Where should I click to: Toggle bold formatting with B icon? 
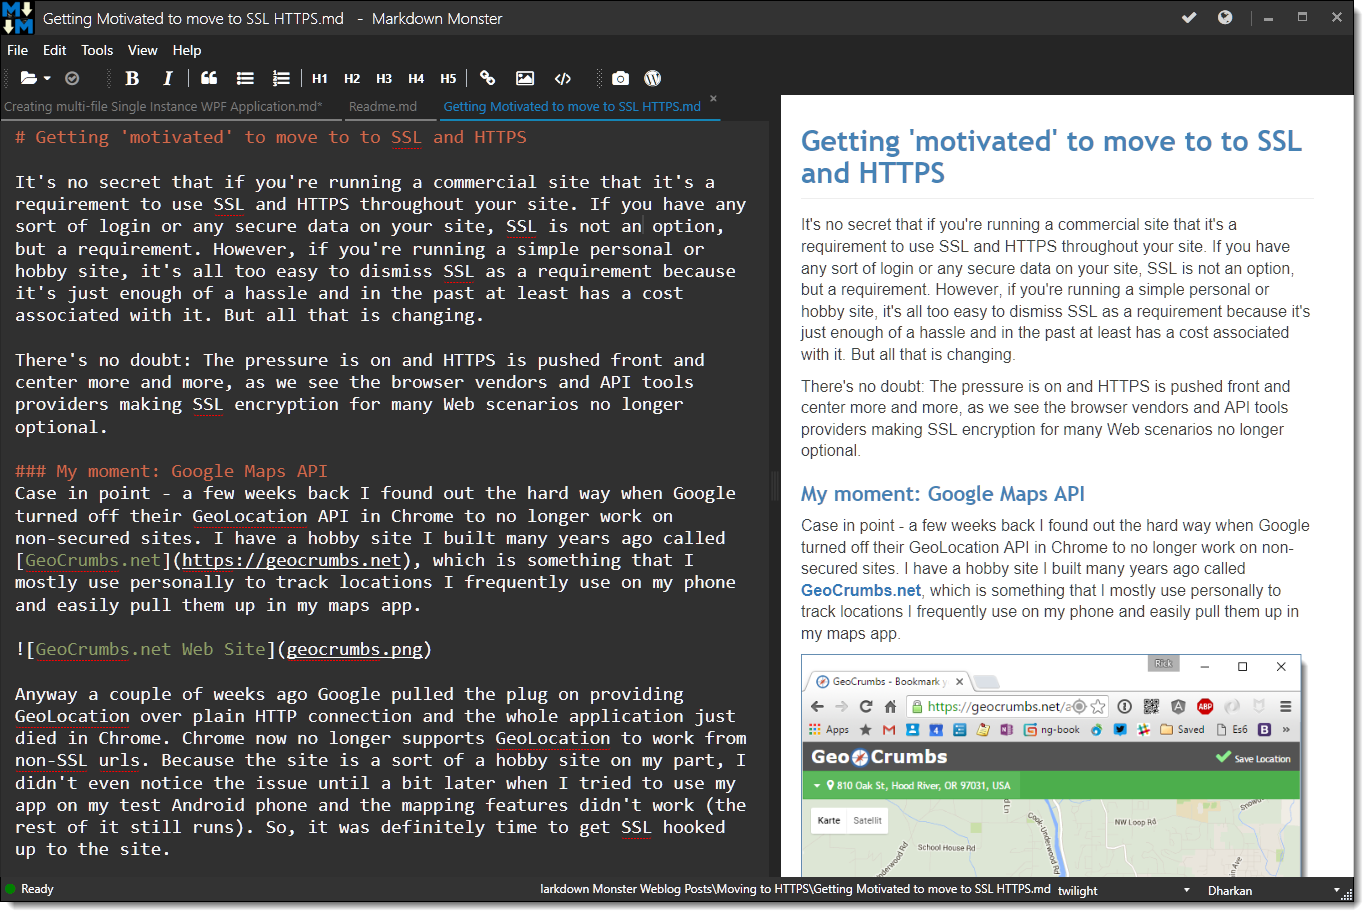[x=132, y=78]
